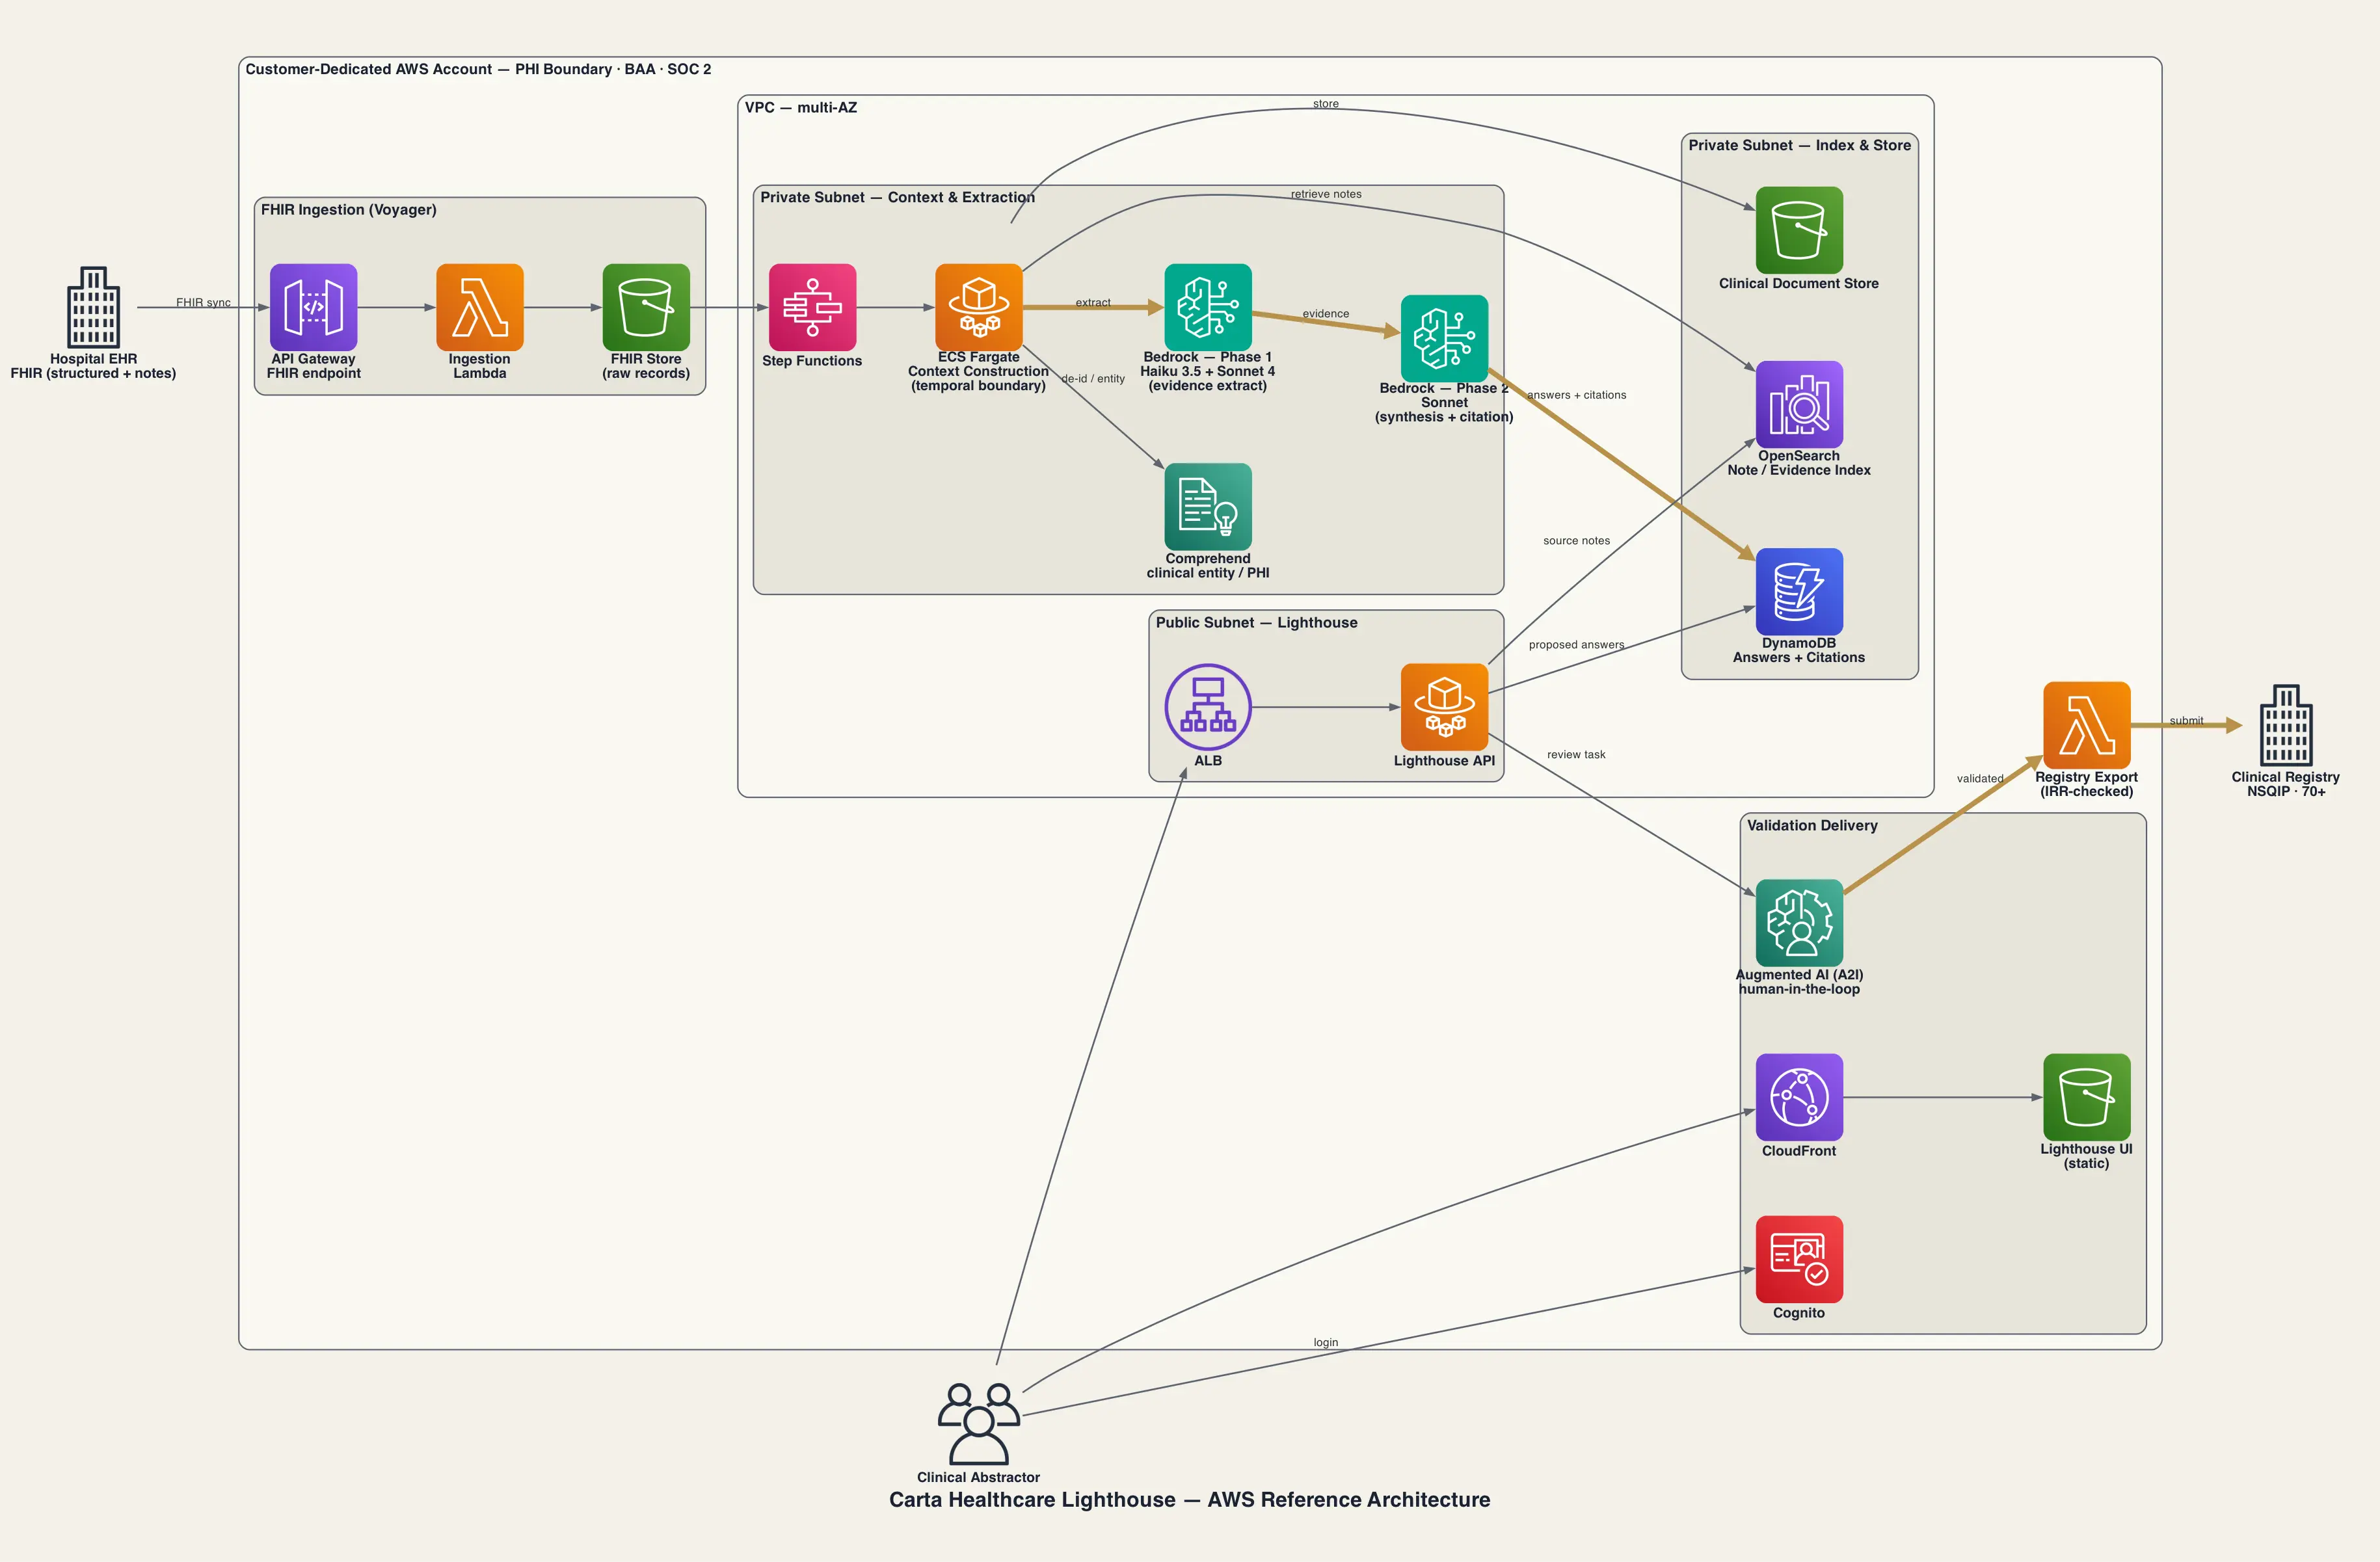
Task: Click the Step Functions icon
Action: tap(812, 307)
